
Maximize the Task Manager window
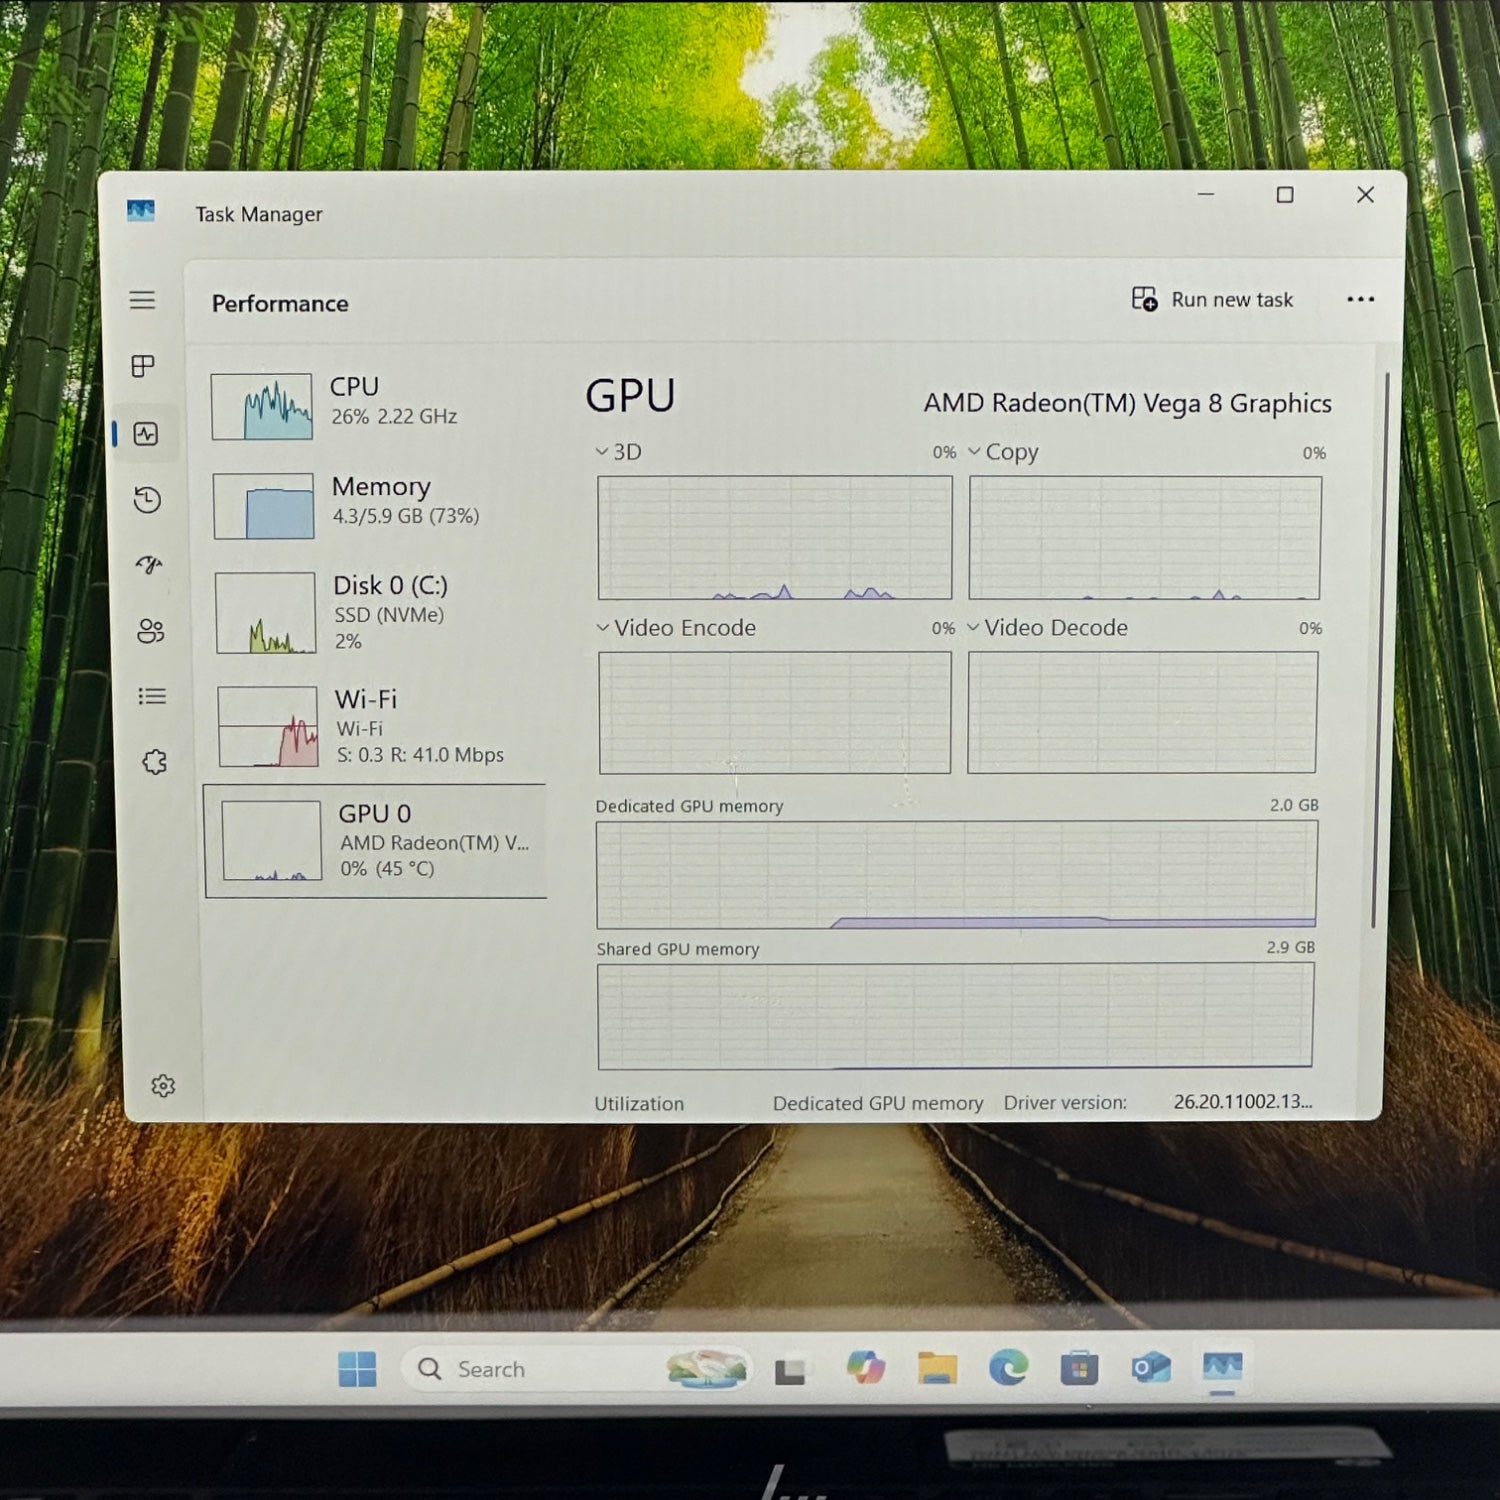(x=1285, y=195)
